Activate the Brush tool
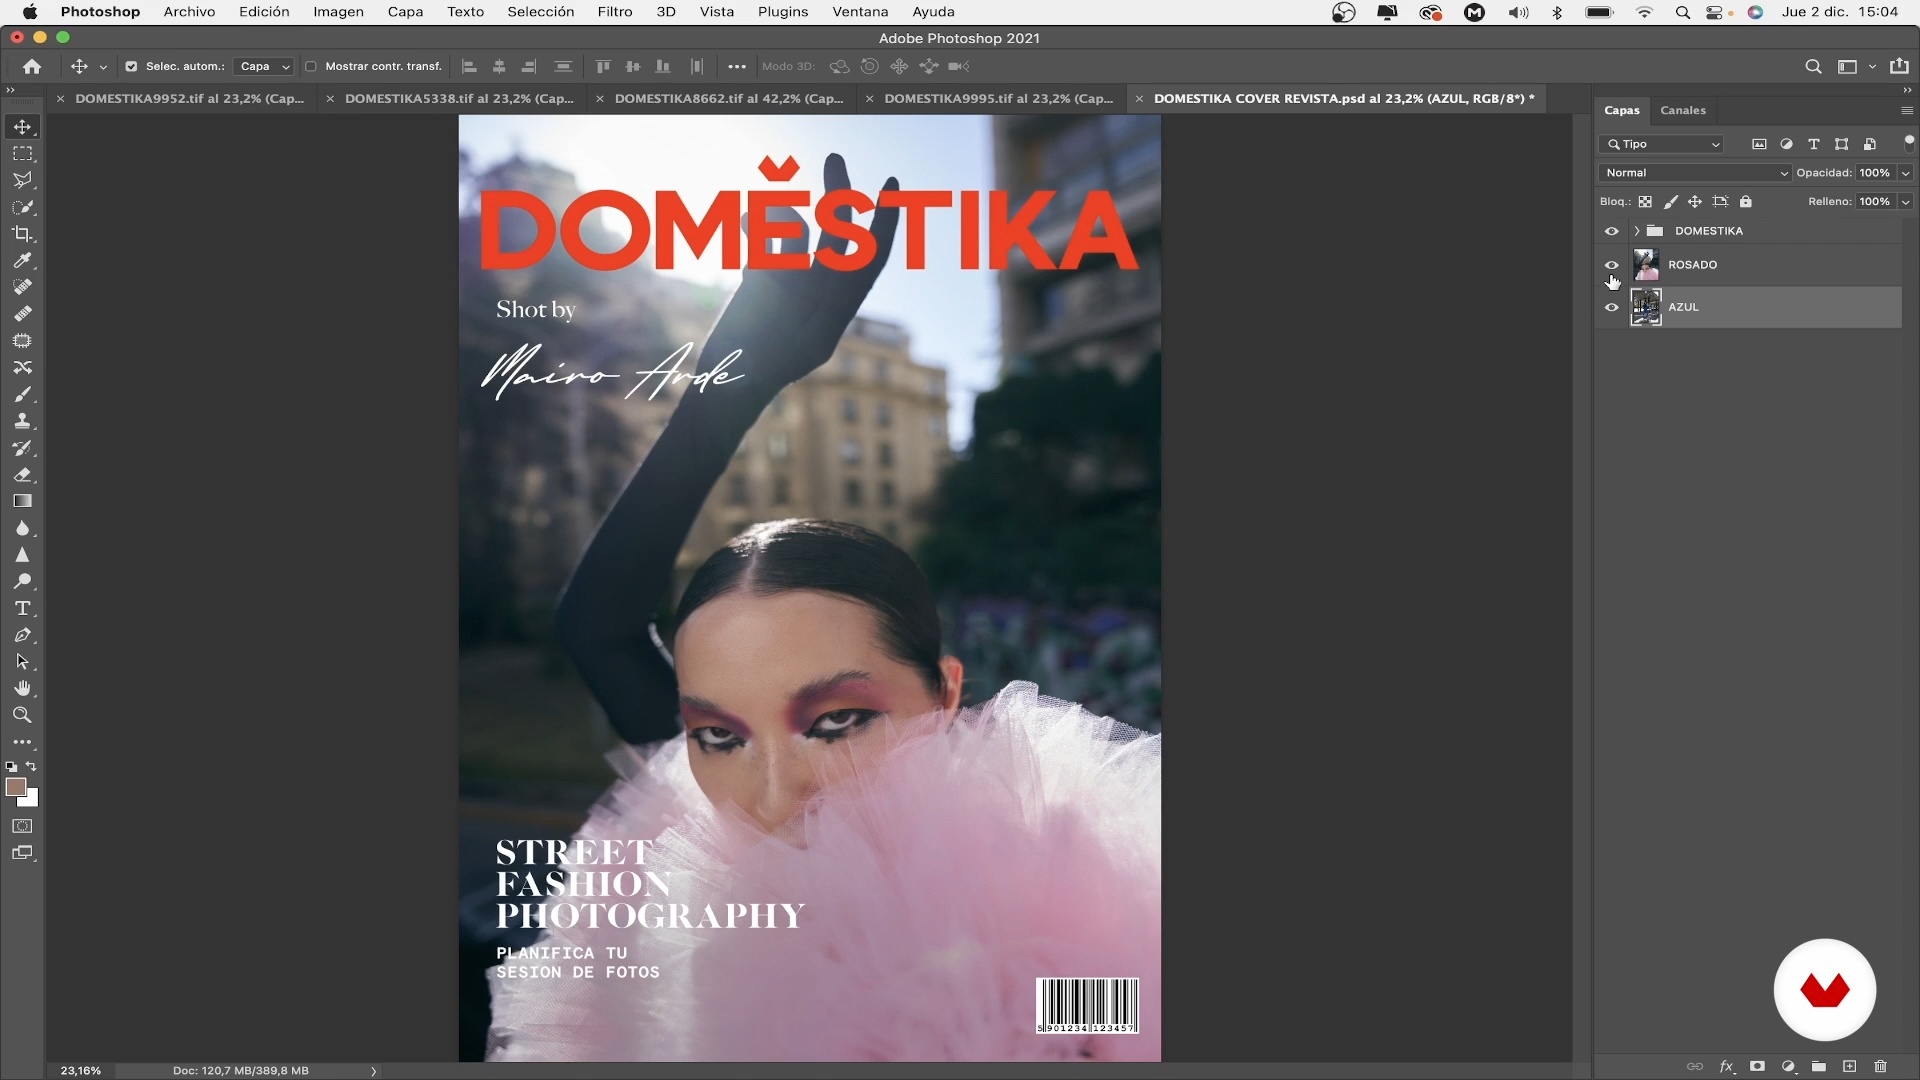The width and height of the screenshot is (1920, 1080). pyautogui.click(x=22, y=394)
